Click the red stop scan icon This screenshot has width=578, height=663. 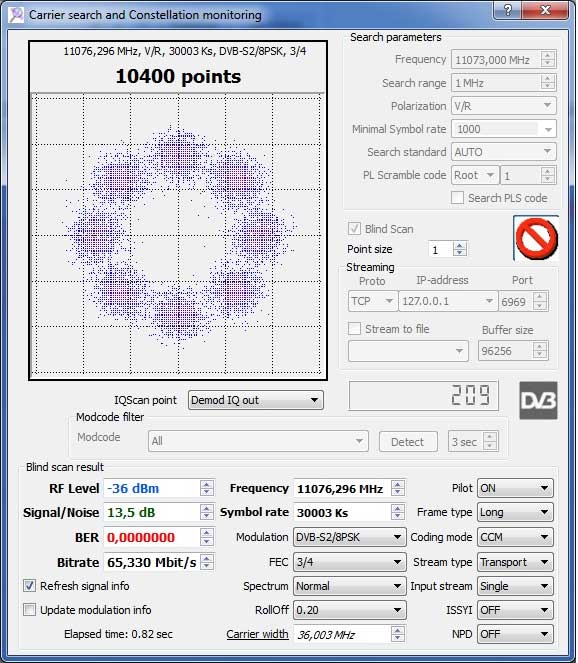[x=536, y=238]
